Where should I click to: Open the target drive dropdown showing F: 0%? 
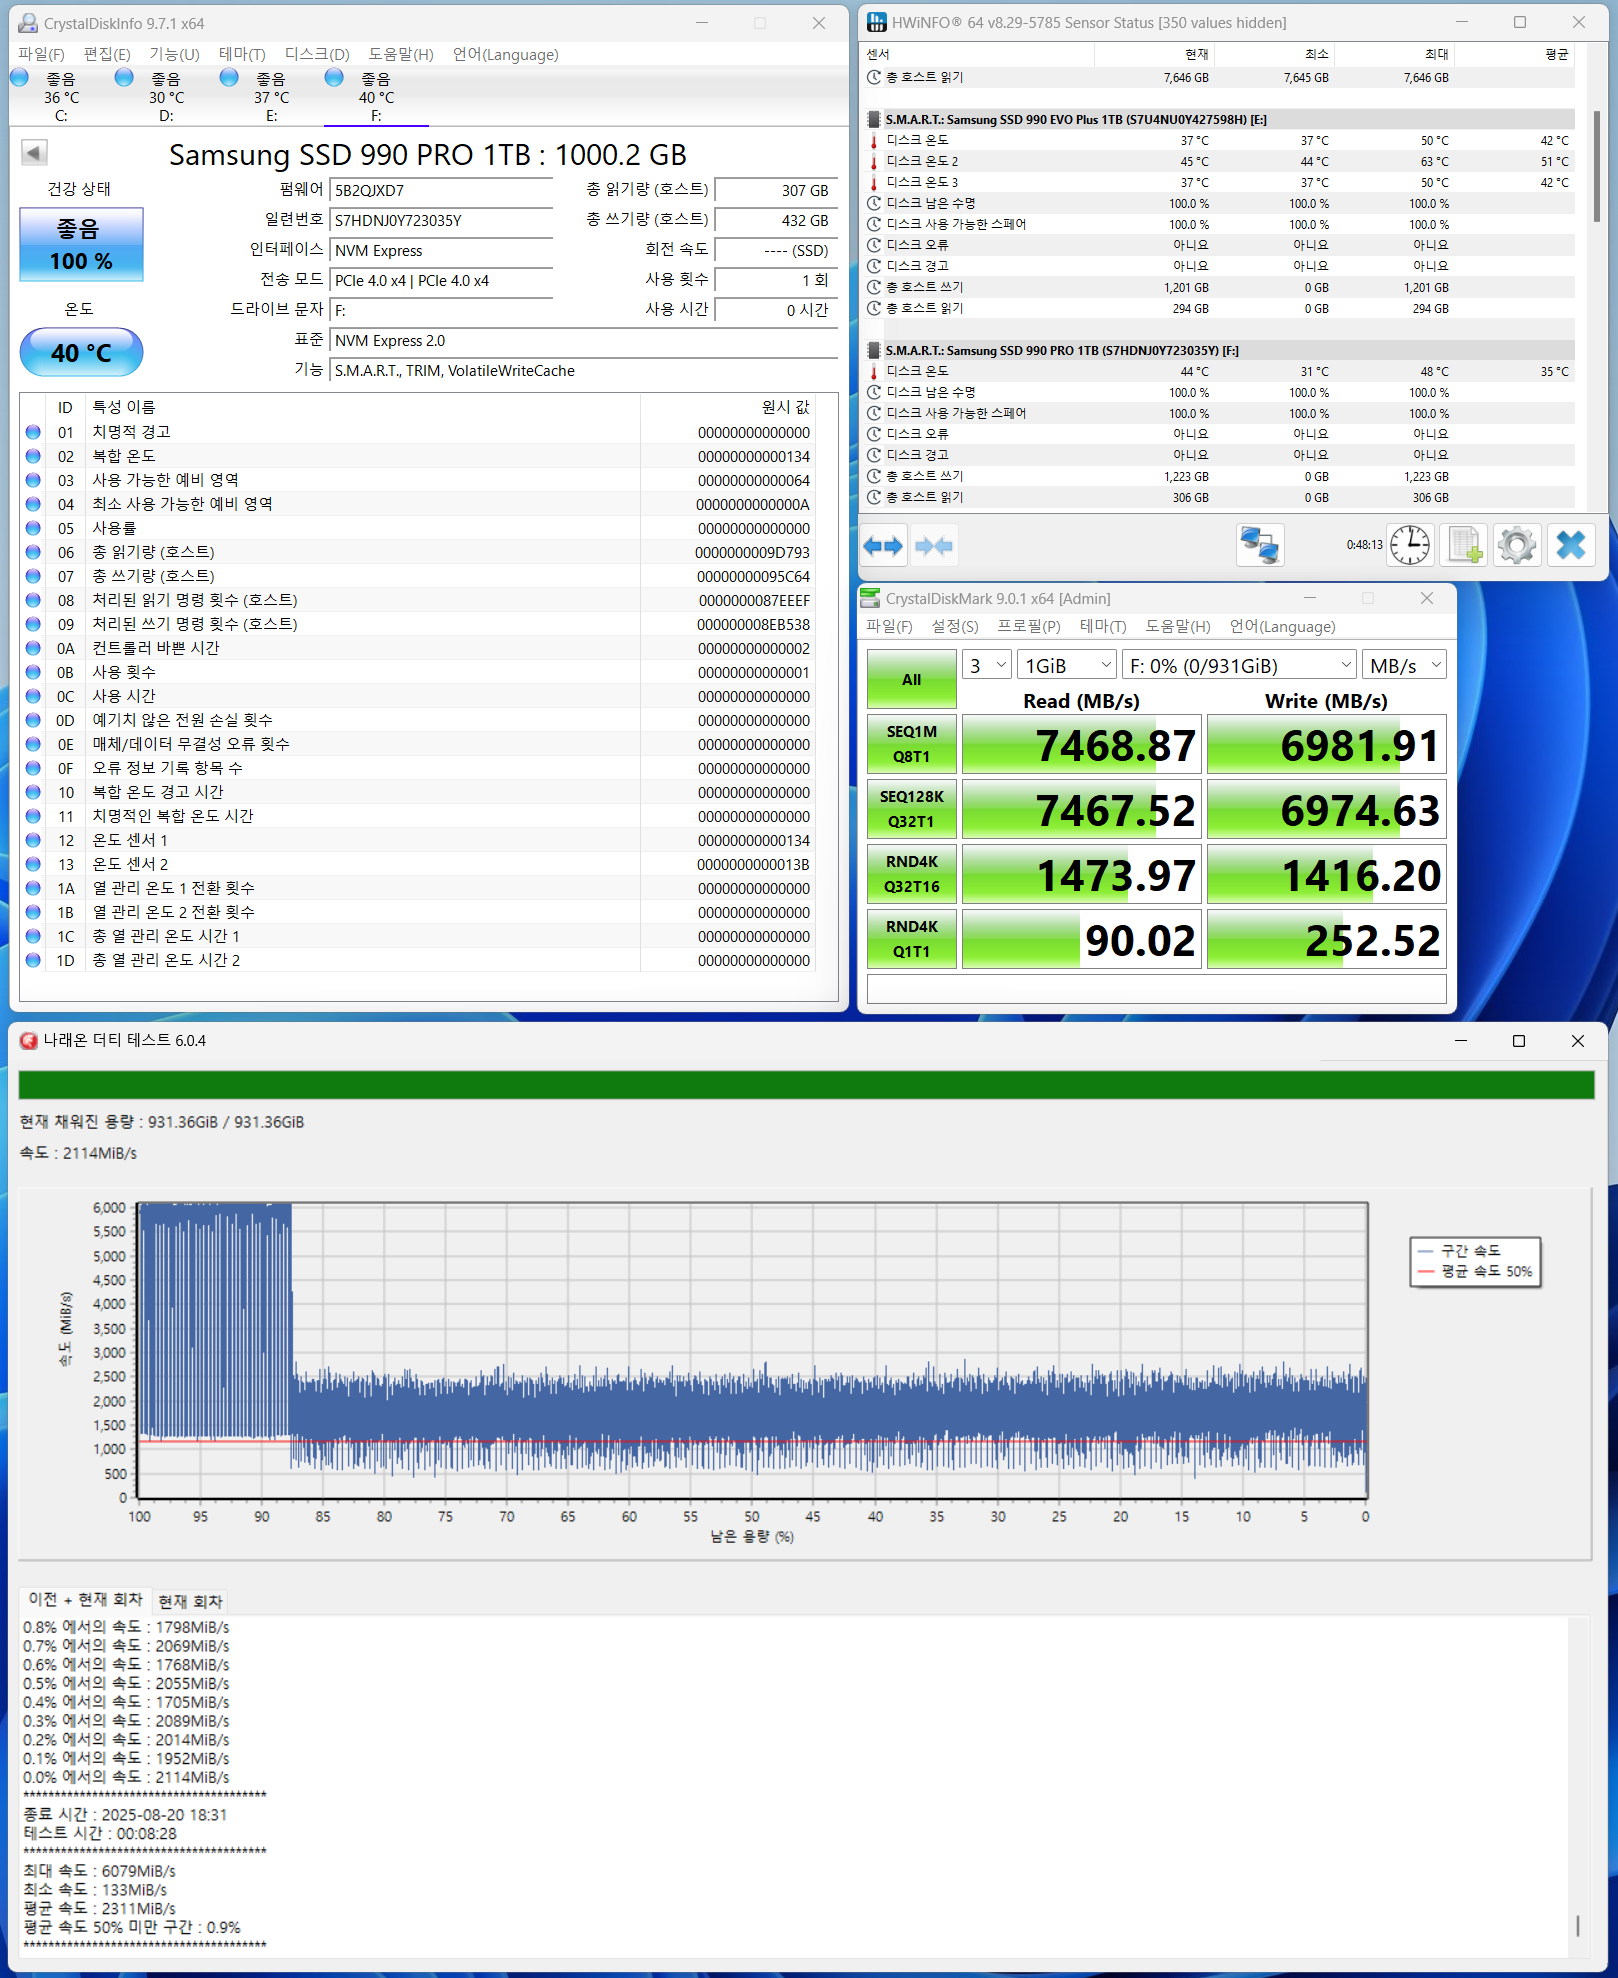[1239, 666]
